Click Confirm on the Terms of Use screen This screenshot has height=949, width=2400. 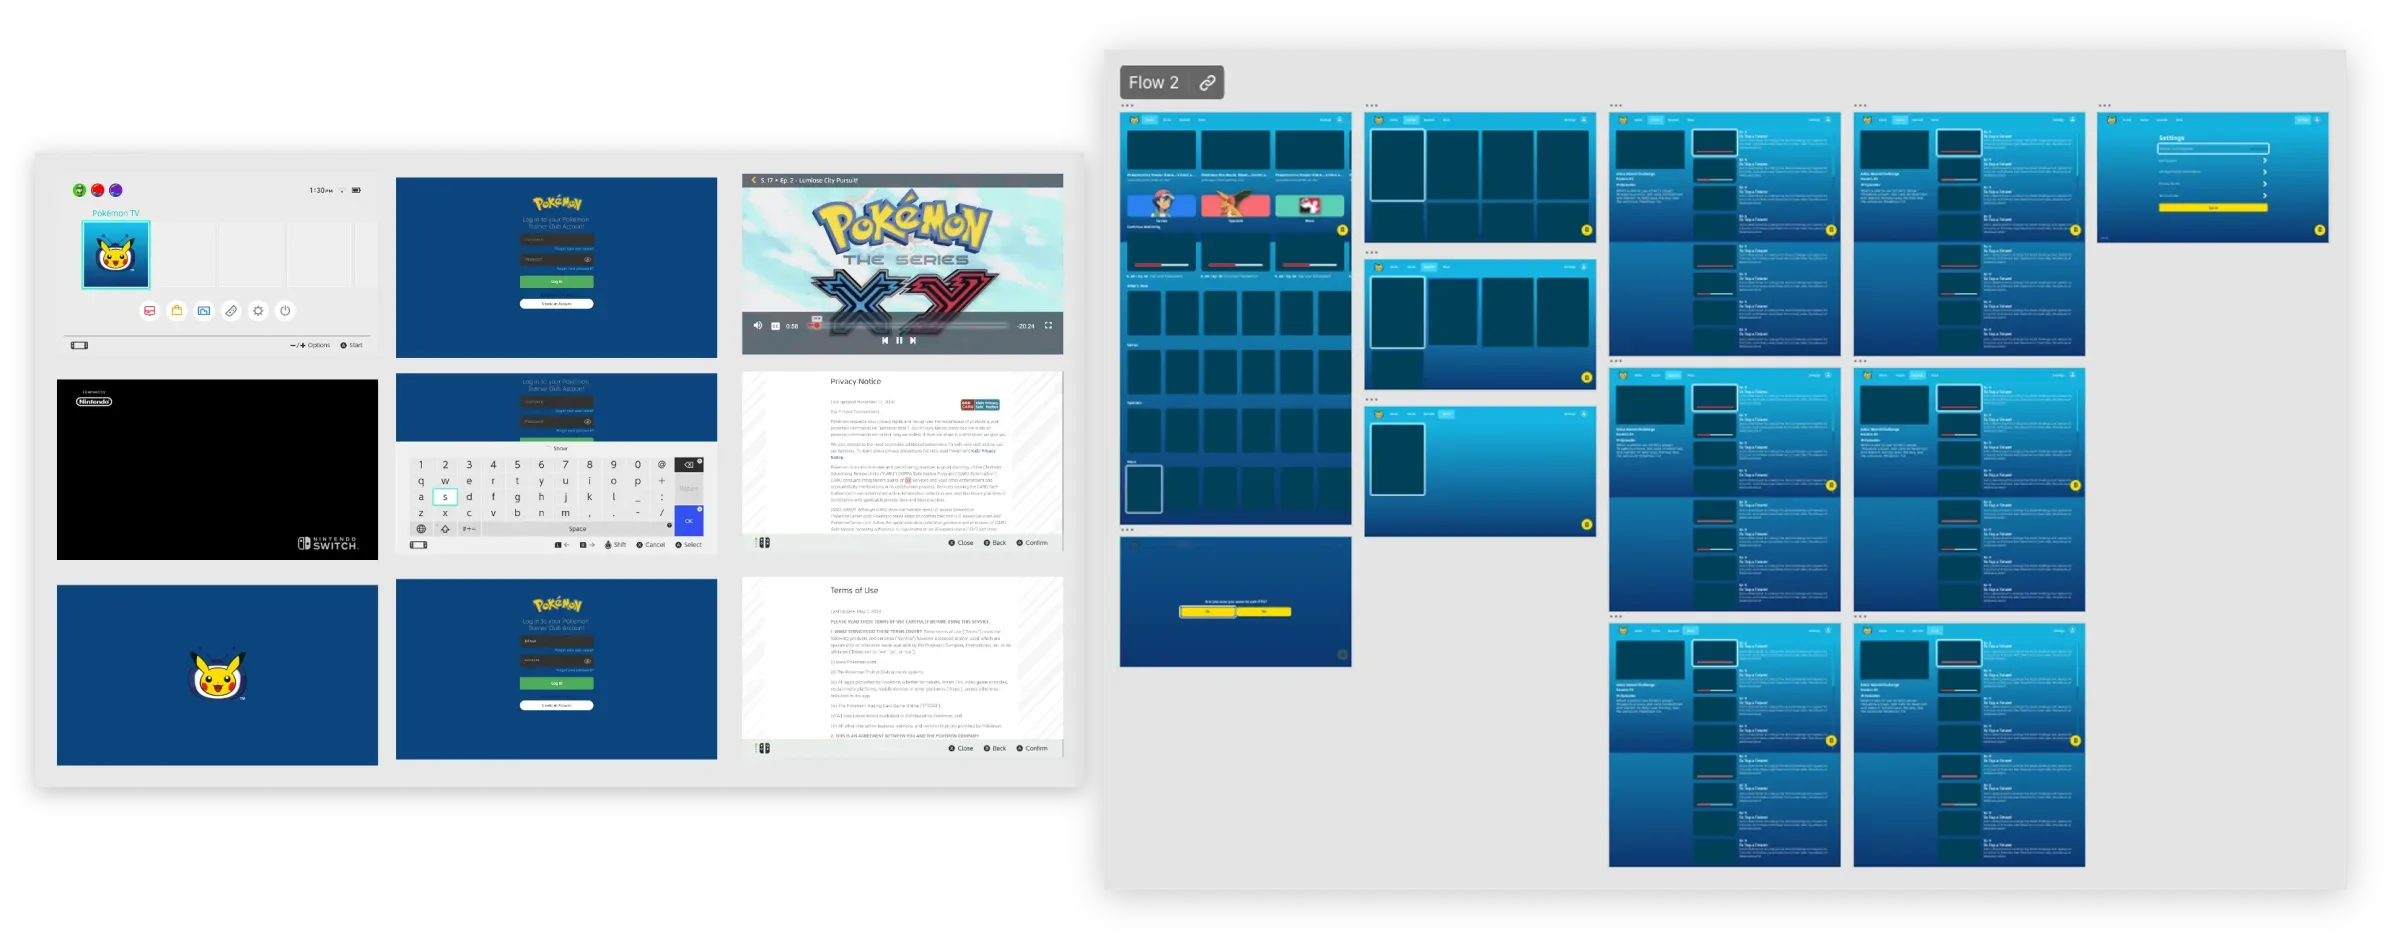point(1032,748)
